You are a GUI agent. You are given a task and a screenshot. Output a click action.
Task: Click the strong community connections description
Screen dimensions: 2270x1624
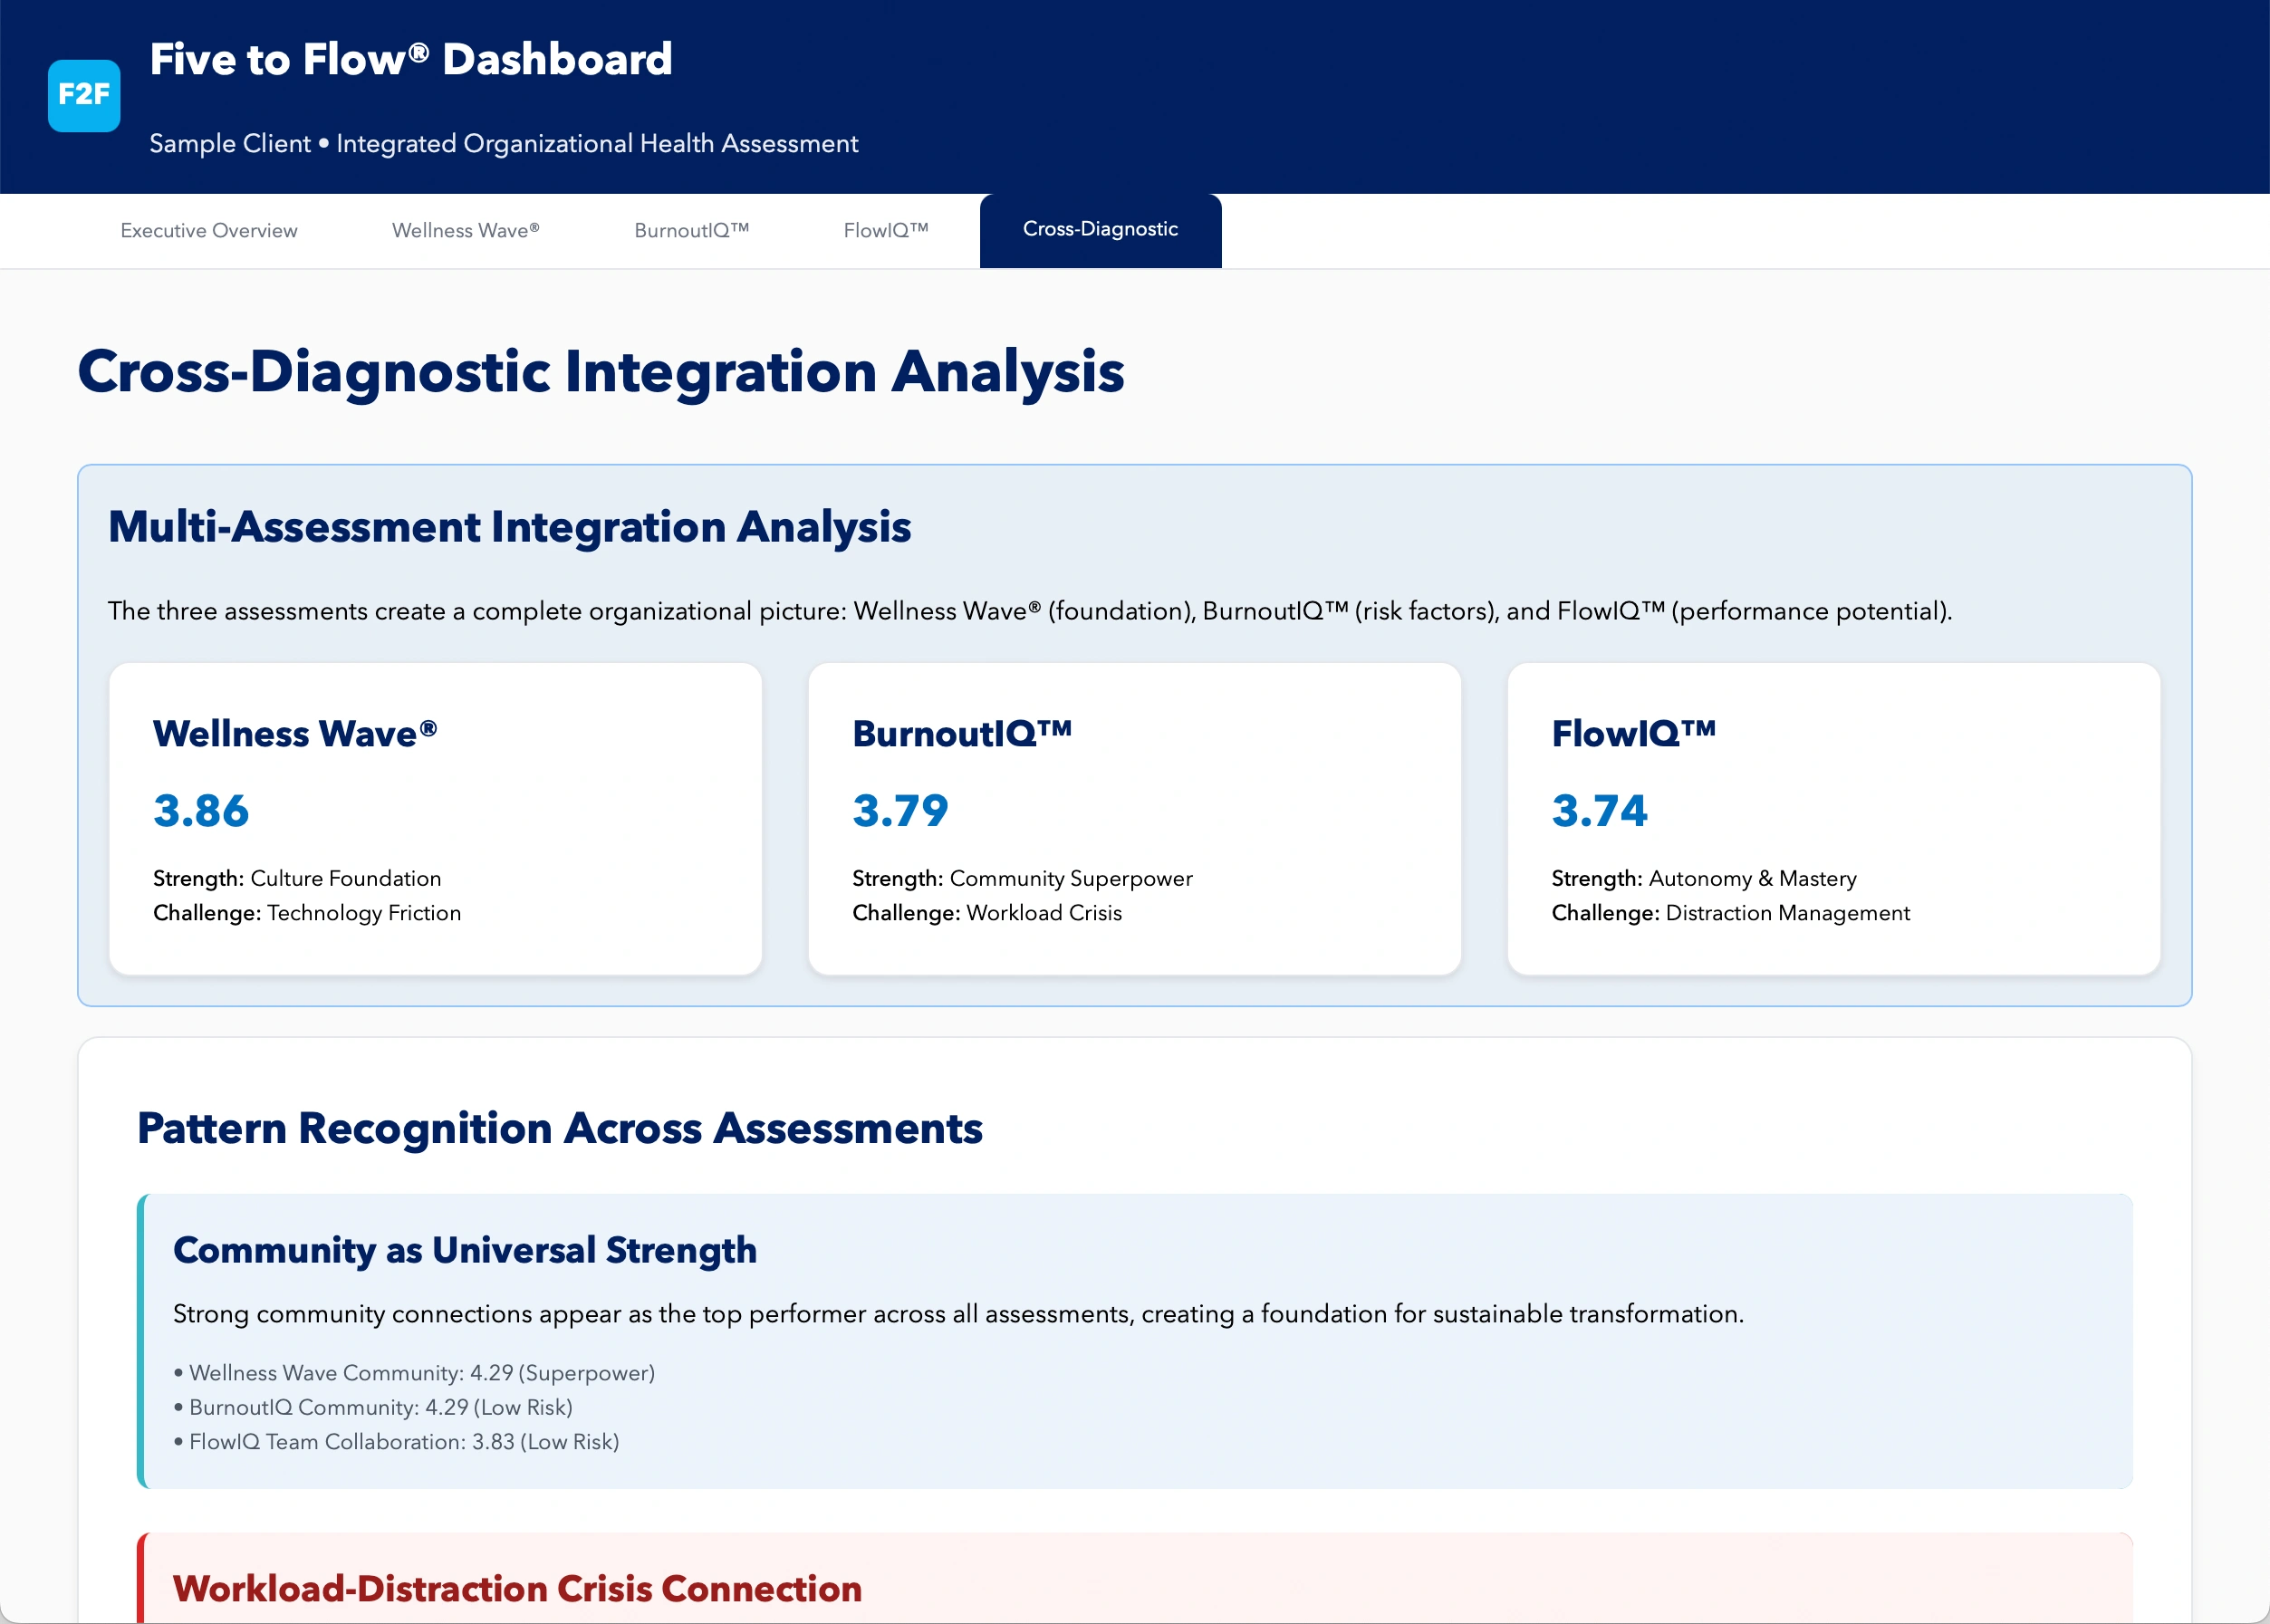coord(958,1314)
